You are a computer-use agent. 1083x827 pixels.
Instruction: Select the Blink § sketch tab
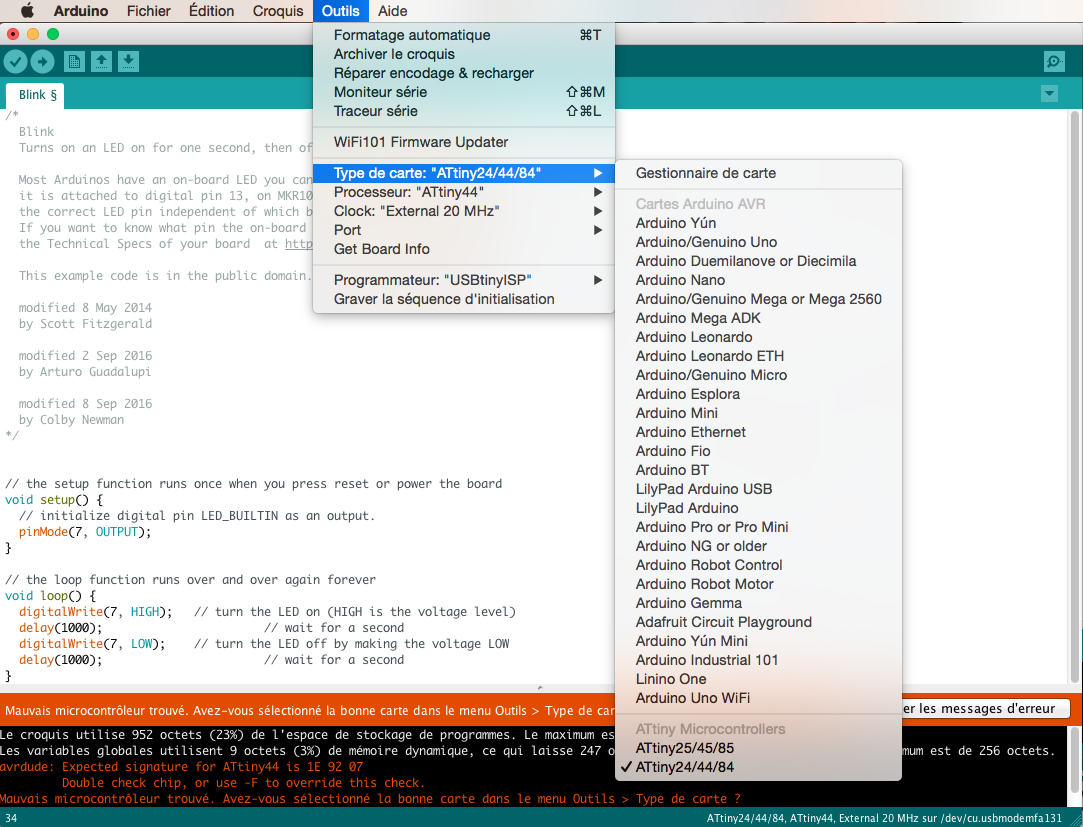(37, 95)
